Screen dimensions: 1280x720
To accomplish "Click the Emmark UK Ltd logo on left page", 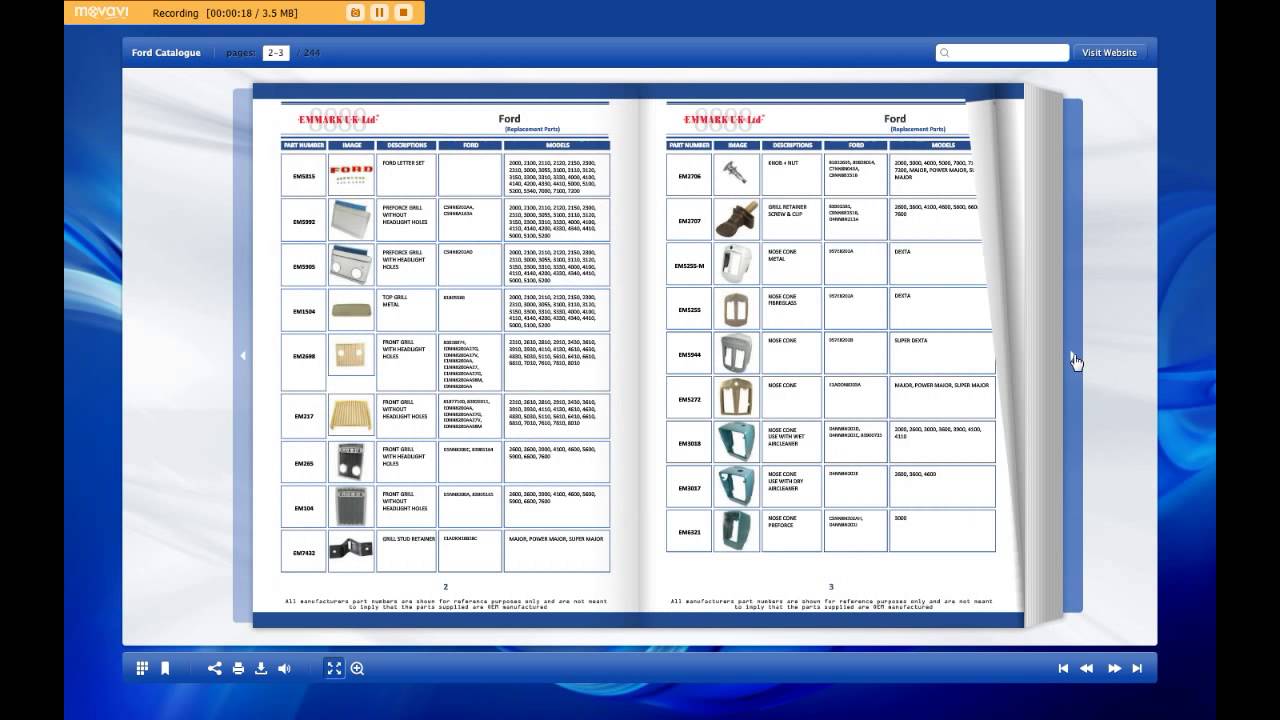I will (x=340, y=119).
